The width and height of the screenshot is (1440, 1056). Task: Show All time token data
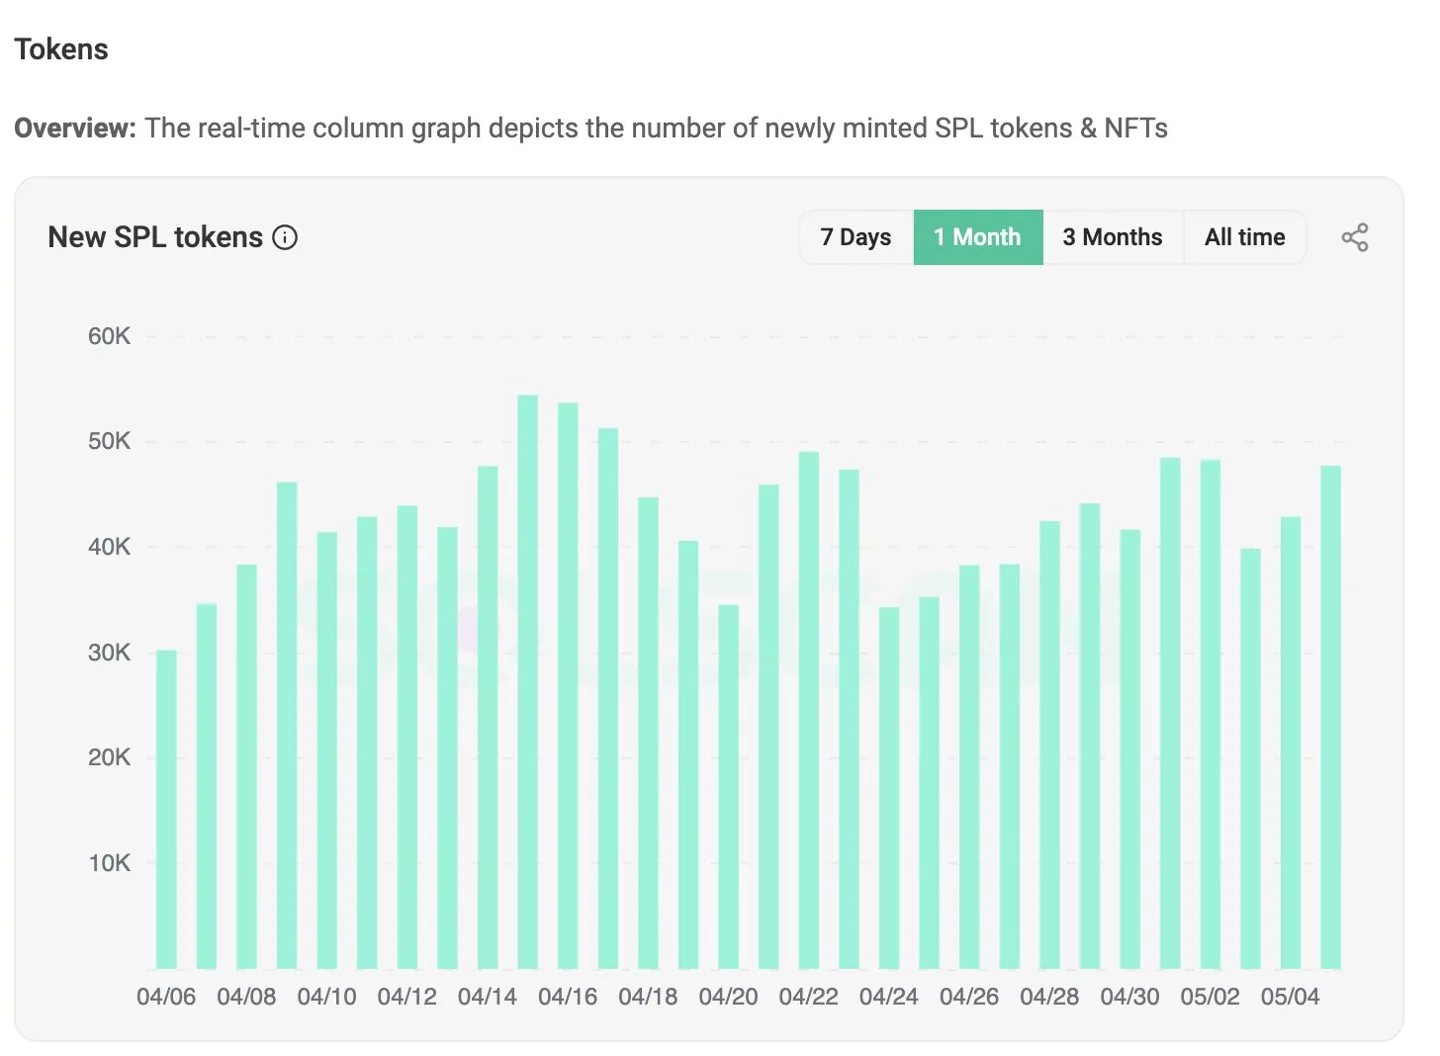pyautogui.click(x=1245, y=237)
